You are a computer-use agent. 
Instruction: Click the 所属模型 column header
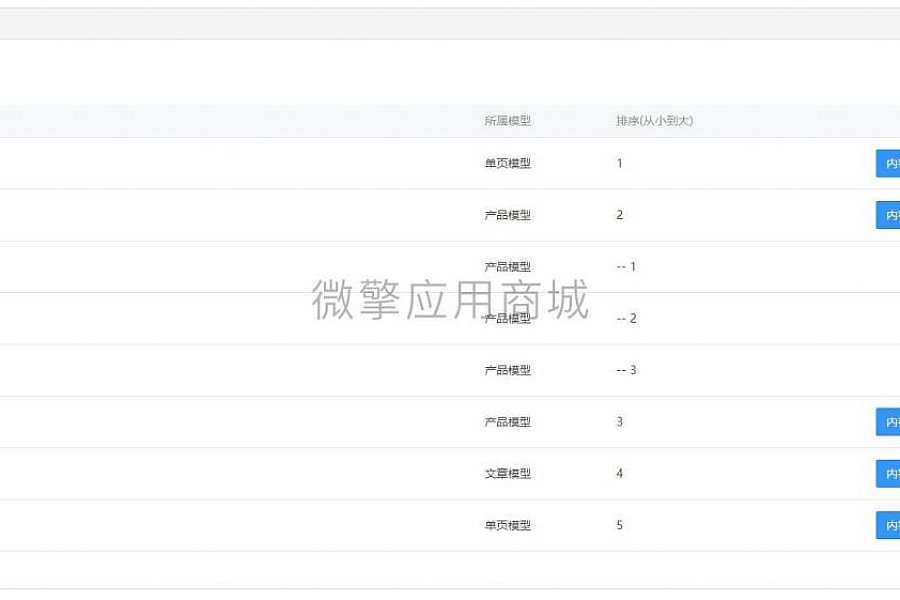(507, 121)
